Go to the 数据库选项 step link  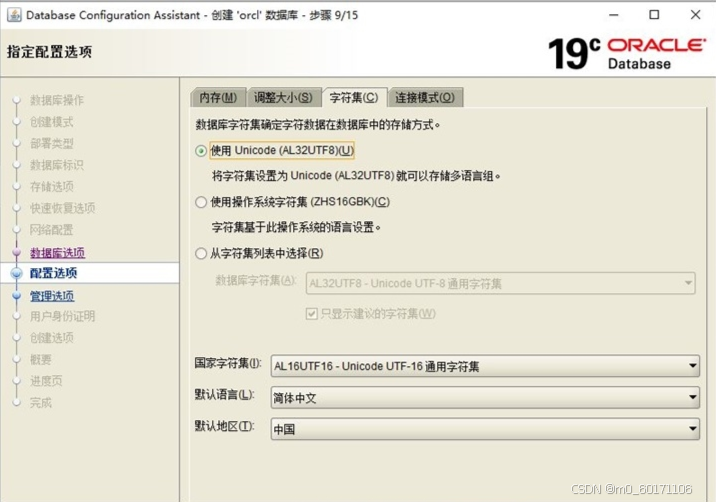pyautogui.click(x=58, y=253)
